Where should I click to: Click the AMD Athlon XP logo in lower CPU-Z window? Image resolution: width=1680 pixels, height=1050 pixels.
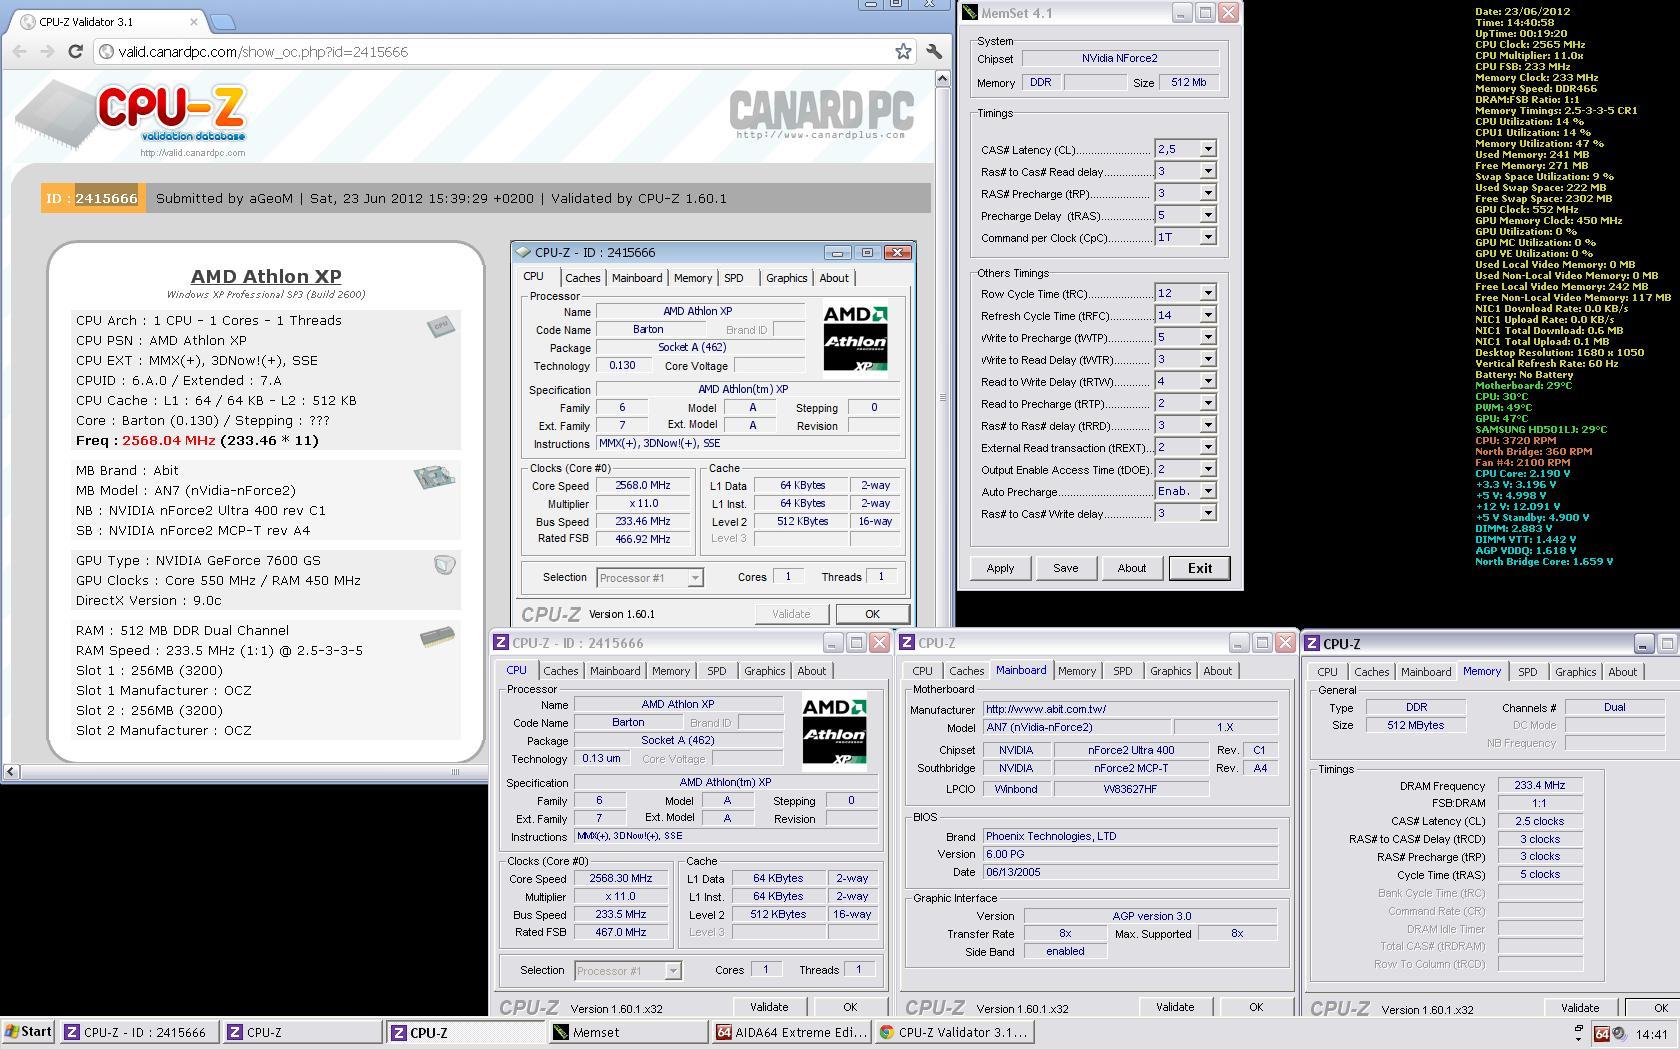(x=834, y=732)
